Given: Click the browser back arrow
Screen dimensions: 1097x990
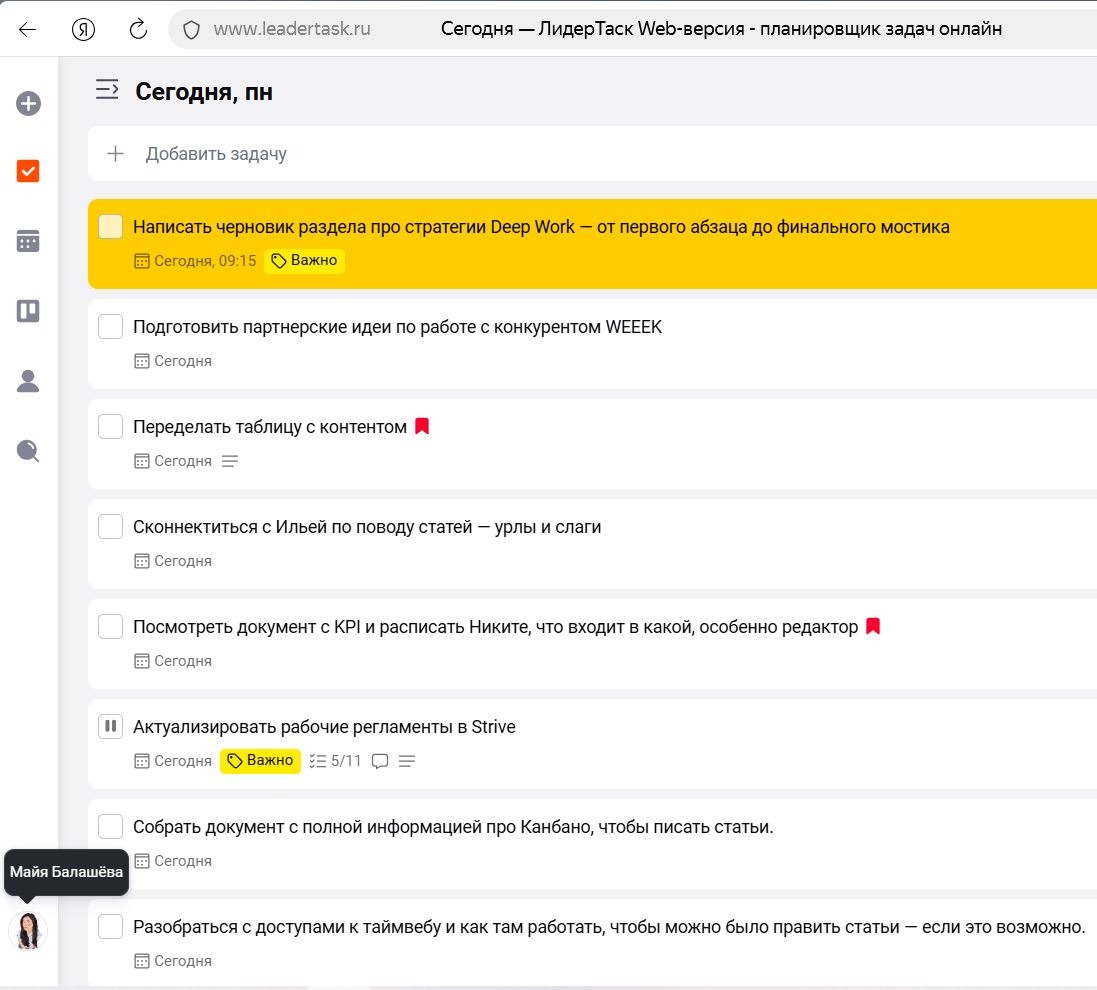Looking at the screenshot, I should pyautogui.click(x=27, y=29).
